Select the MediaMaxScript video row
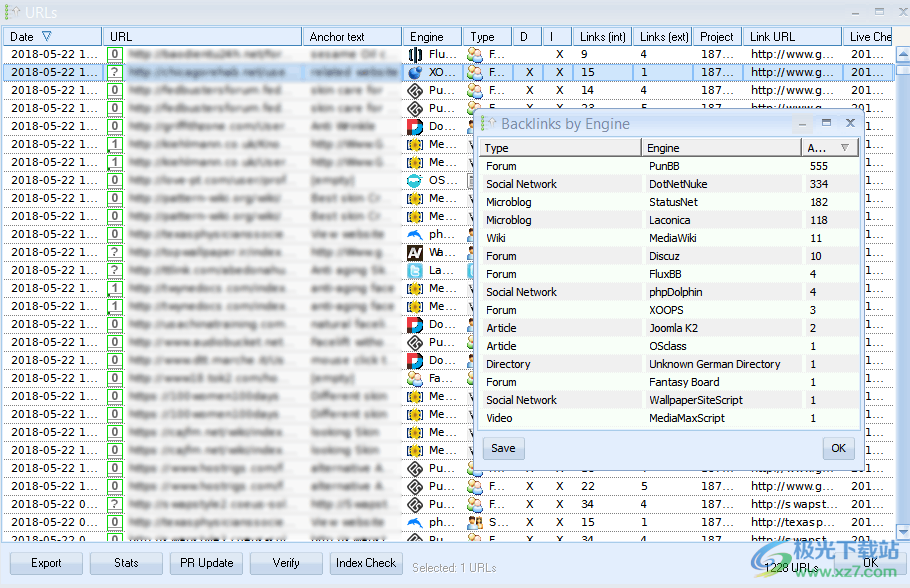910x588 pixels. [x=670, y=419]
